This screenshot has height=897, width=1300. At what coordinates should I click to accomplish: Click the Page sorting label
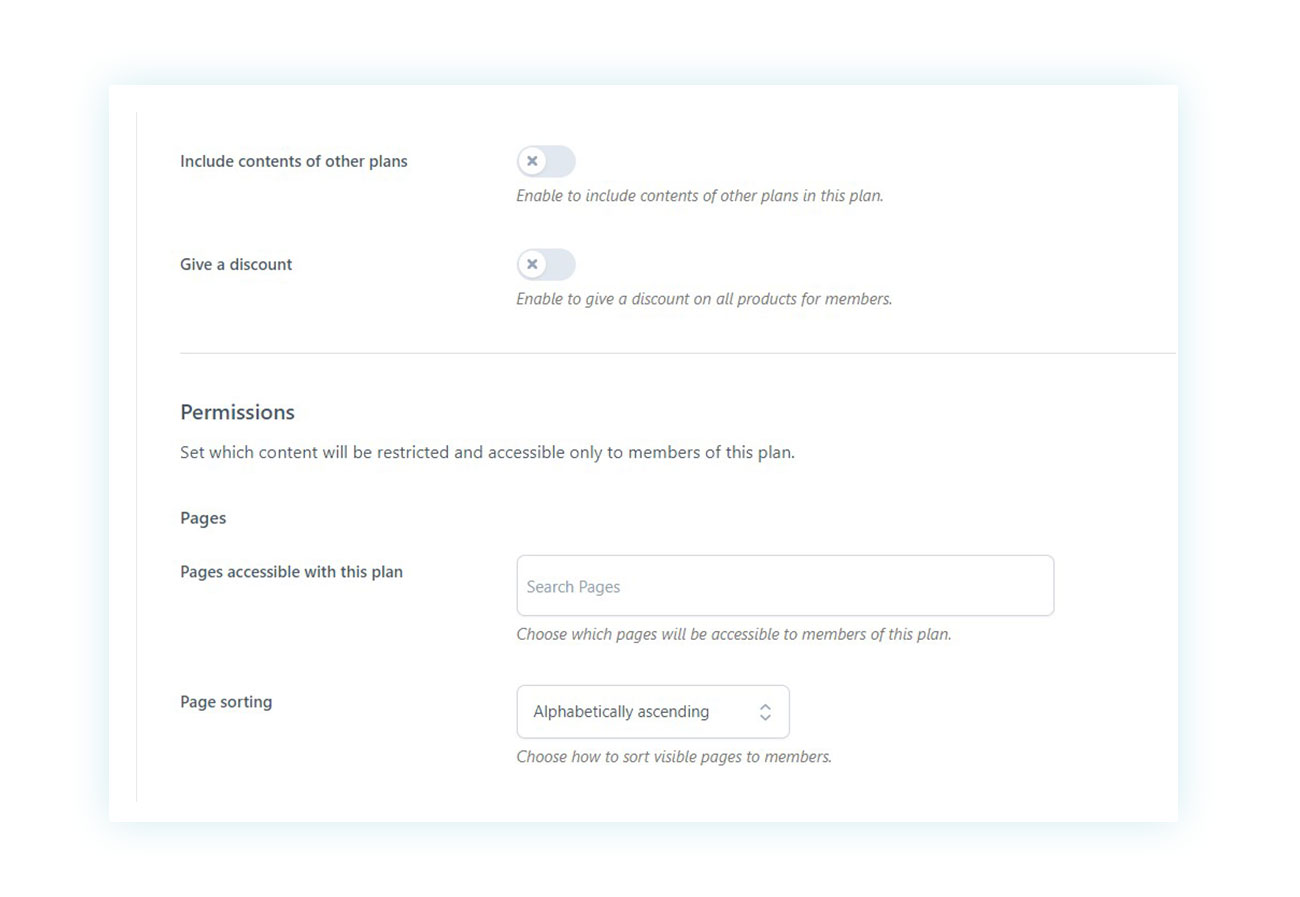pos(226,702)
